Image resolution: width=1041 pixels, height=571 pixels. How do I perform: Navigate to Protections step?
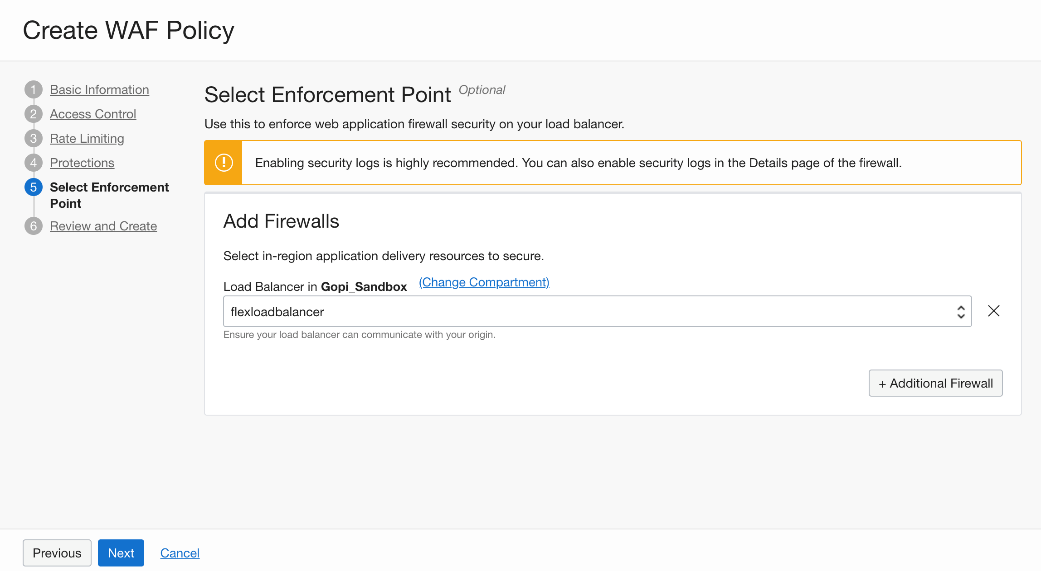tap(82, 163)
